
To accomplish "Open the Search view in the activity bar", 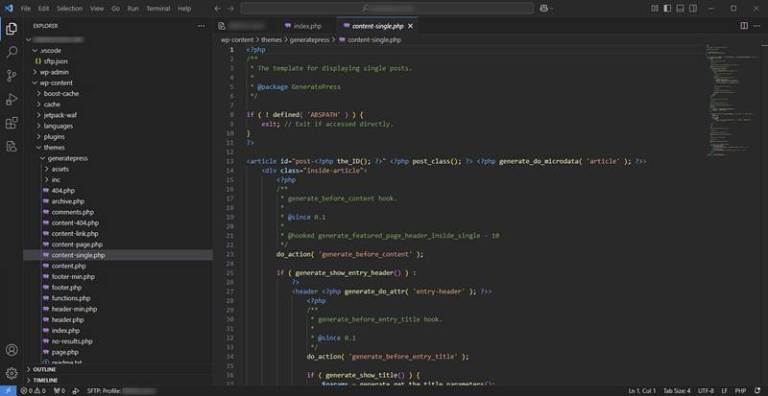I will tap(11, 52).
